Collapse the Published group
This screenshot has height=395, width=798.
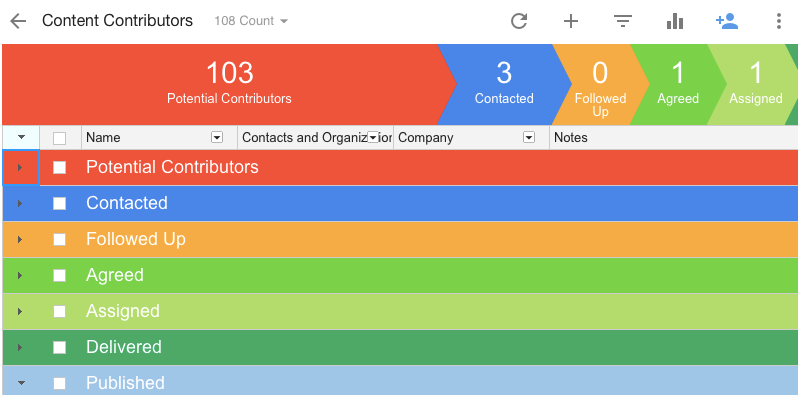[x=20, y=383]
